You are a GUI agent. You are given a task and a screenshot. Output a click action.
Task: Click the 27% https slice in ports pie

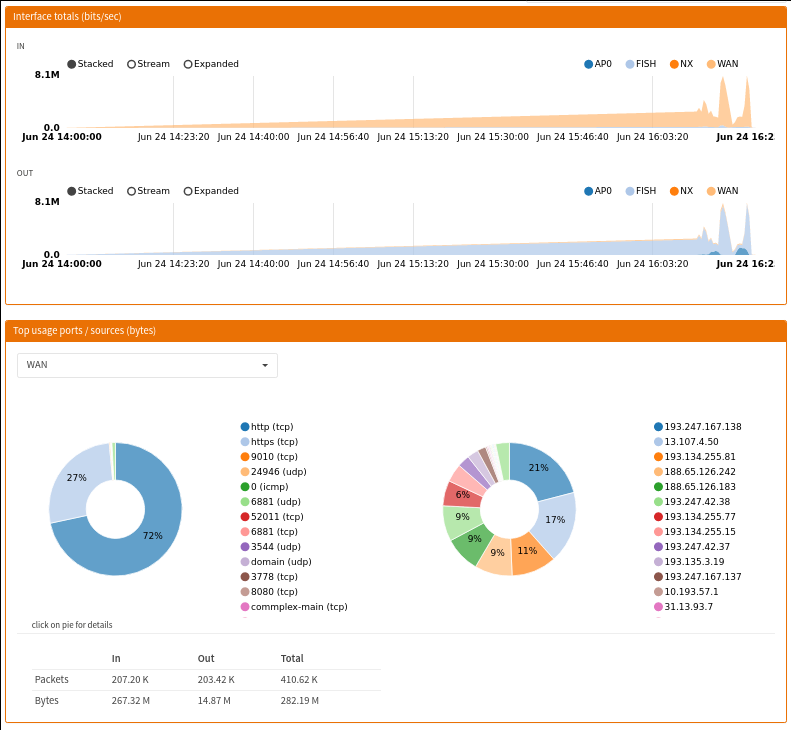(77, 477)
